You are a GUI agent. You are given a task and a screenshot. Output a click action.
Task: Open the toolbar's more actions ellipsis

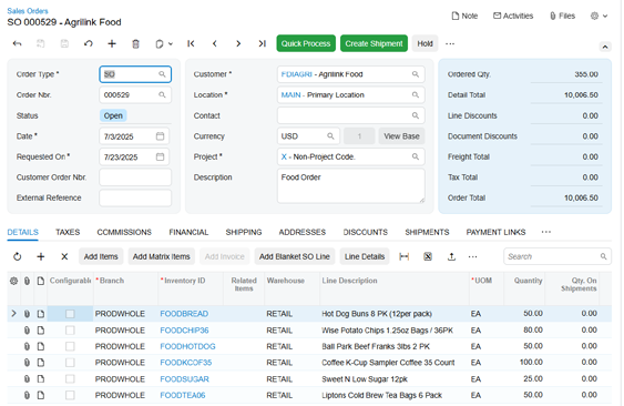pos(450,44)
